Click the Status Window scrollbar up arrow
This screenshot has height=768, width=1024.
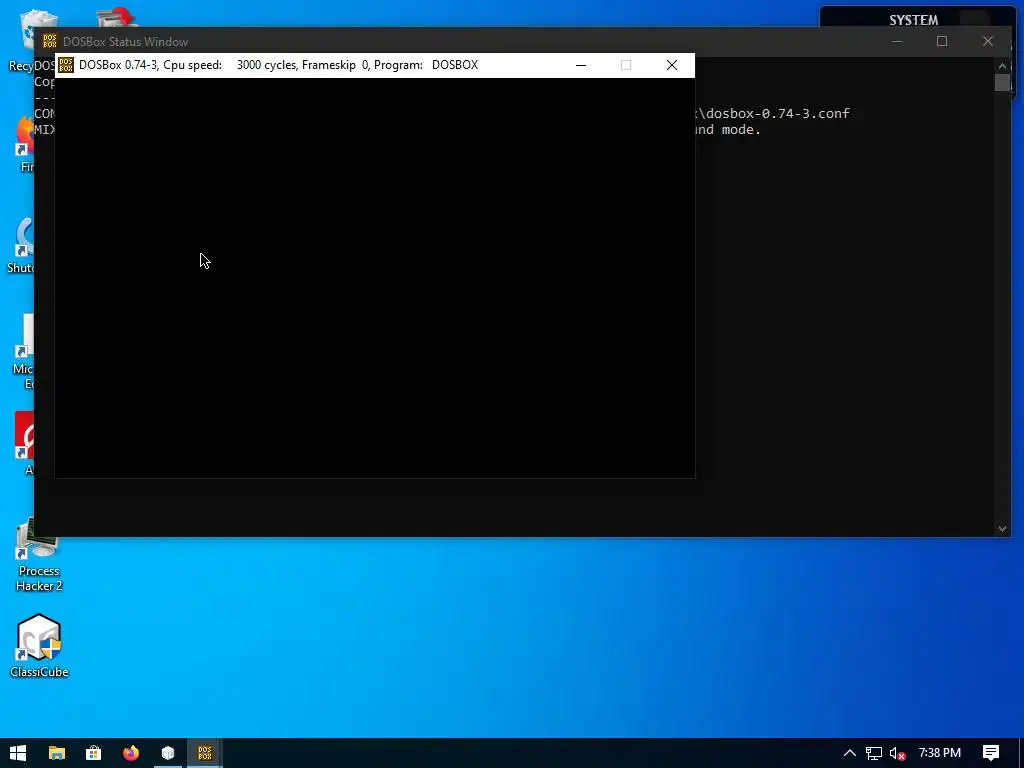[x=1002, y=65]
